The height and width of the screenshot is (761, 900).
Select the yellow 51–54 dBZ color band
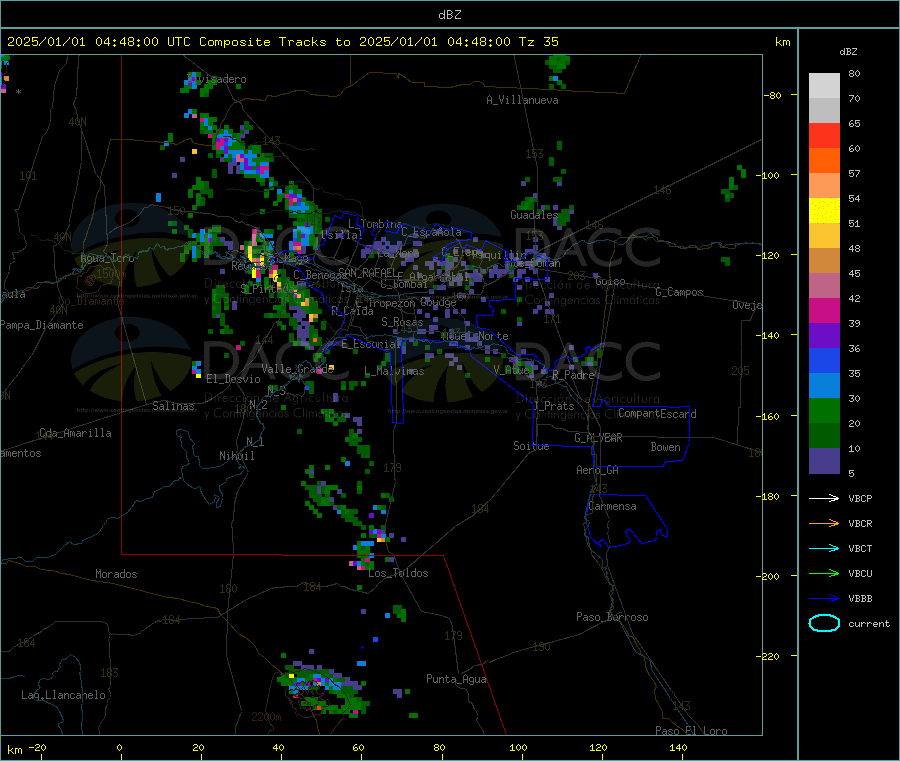(824, 211)
